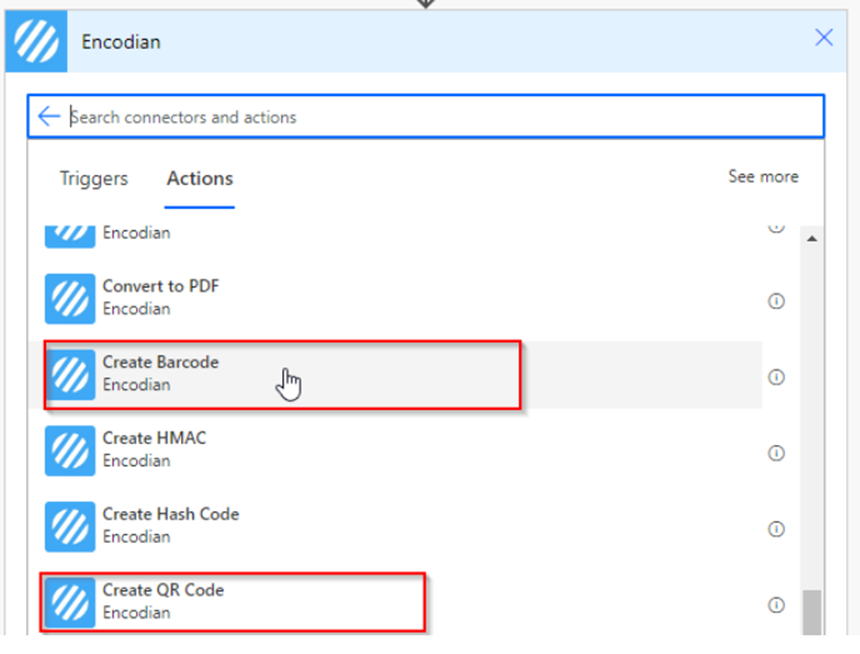The image size is (860, 654).
Task: Expand the list with See more
Action: tap(763, 177)
